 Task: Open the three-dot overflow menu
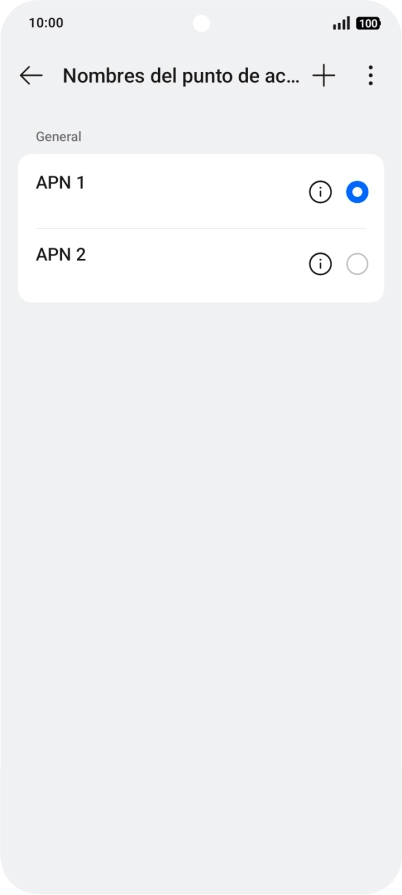point(371,75)
